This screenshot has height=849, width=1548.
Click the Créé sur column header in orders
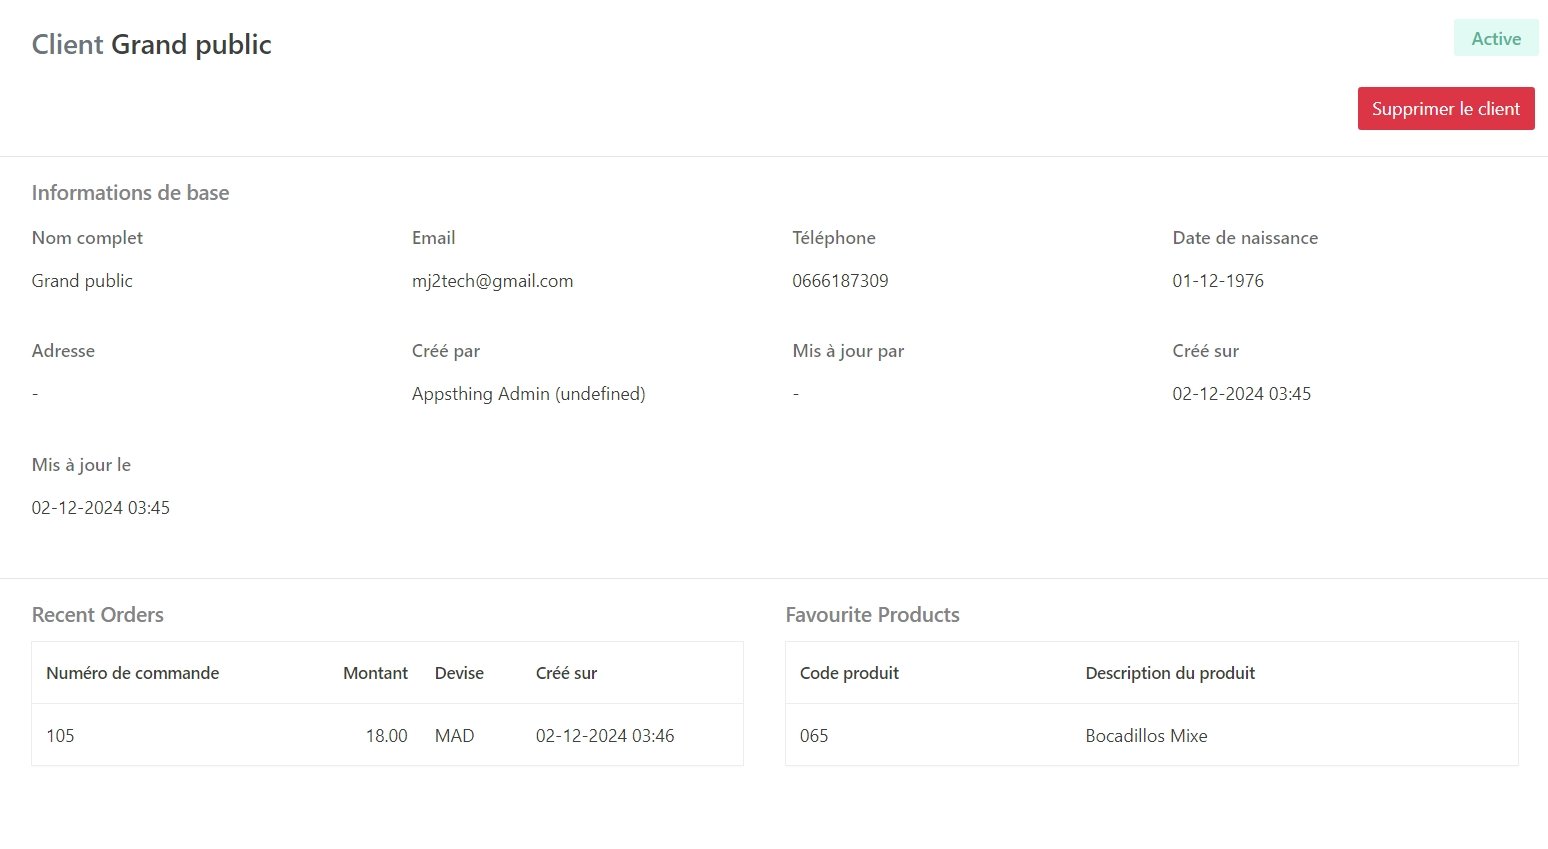tap(566, 673)
